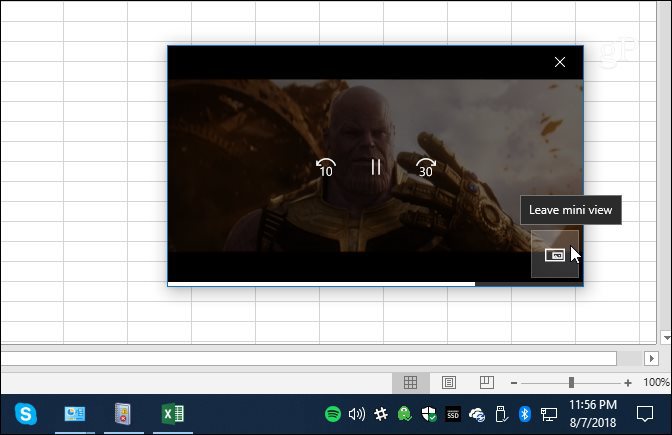Switch Excel to Page Layout view
This screenshot has height=435, width=672.
449,382
